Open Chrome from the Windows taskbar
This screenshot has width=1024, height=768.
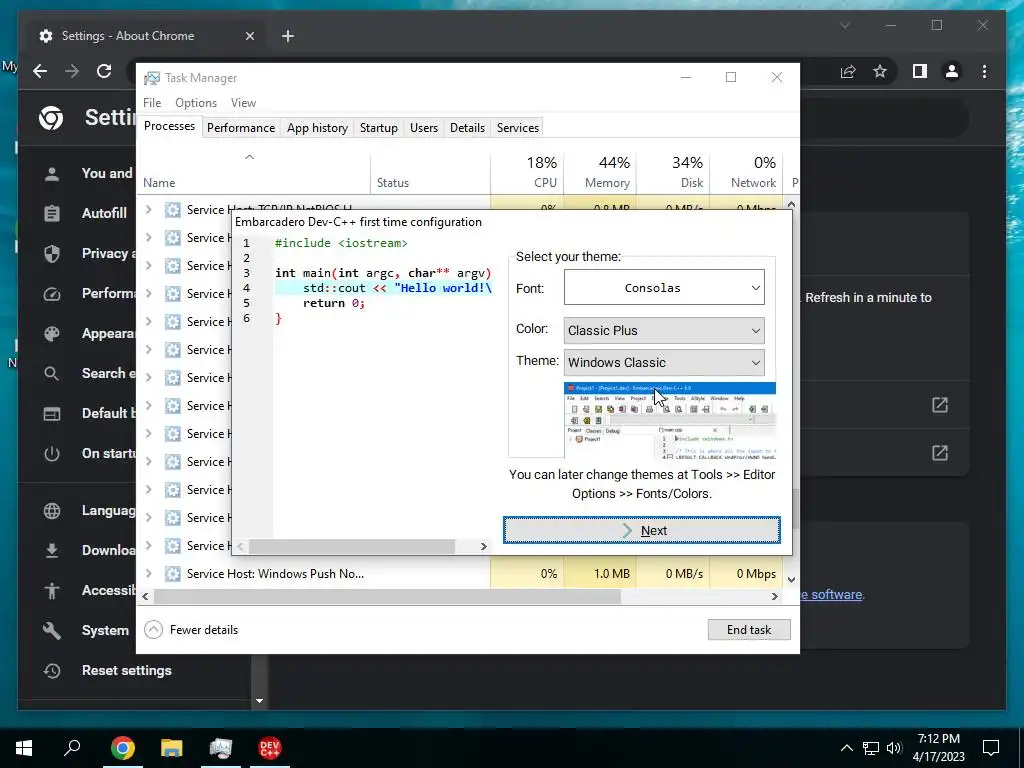point(123,748)
